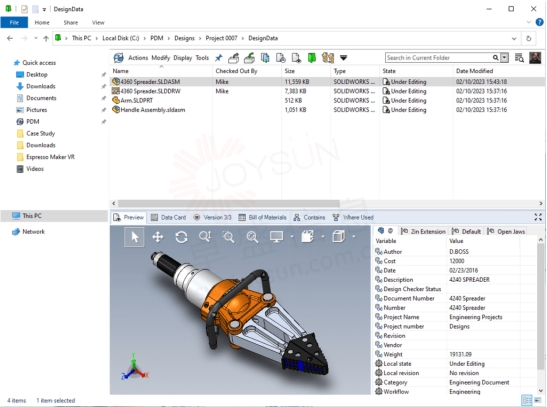547x407 pixels.
Task: Open Espresso Maker VR folder in sidebar
Action: 51,157
